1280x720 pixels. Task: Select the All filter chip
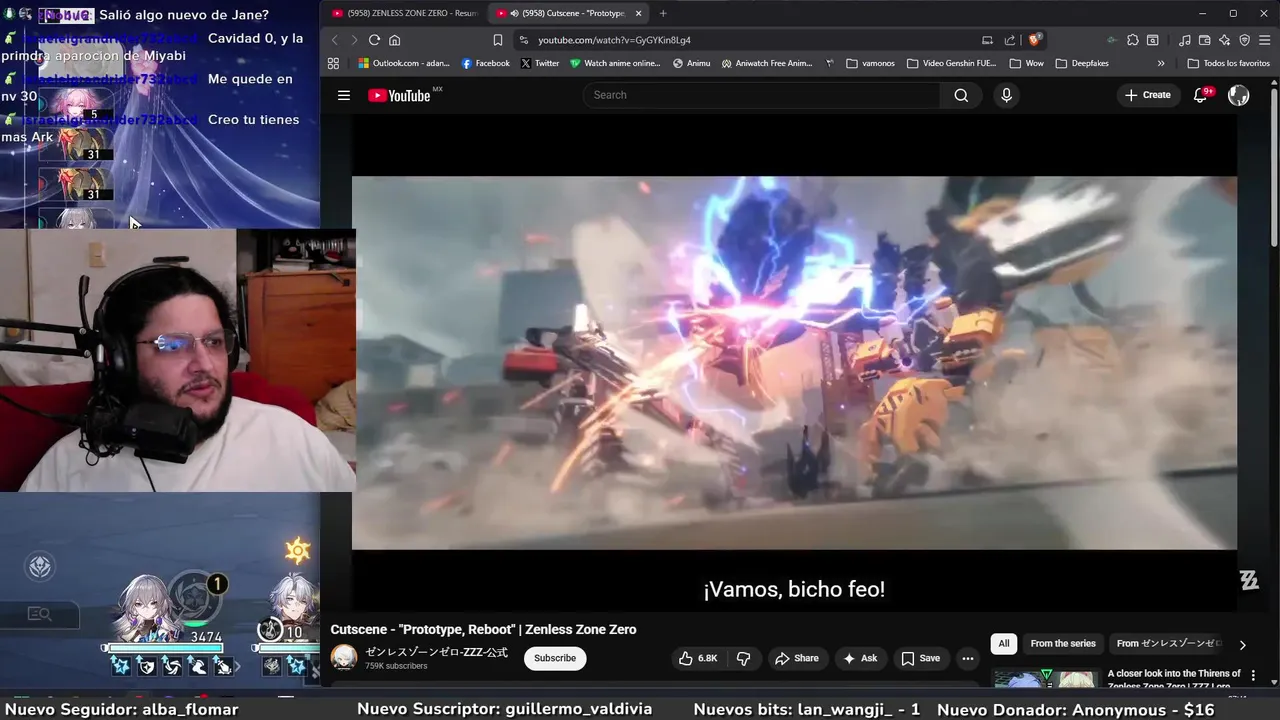tap(1004, 644)
